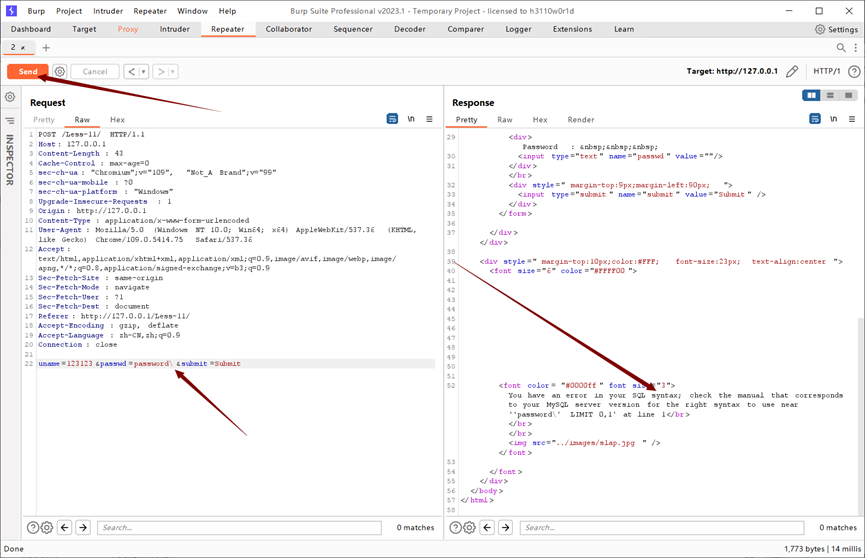
Task: Open the Repeater menu
Action: (149, 11)
